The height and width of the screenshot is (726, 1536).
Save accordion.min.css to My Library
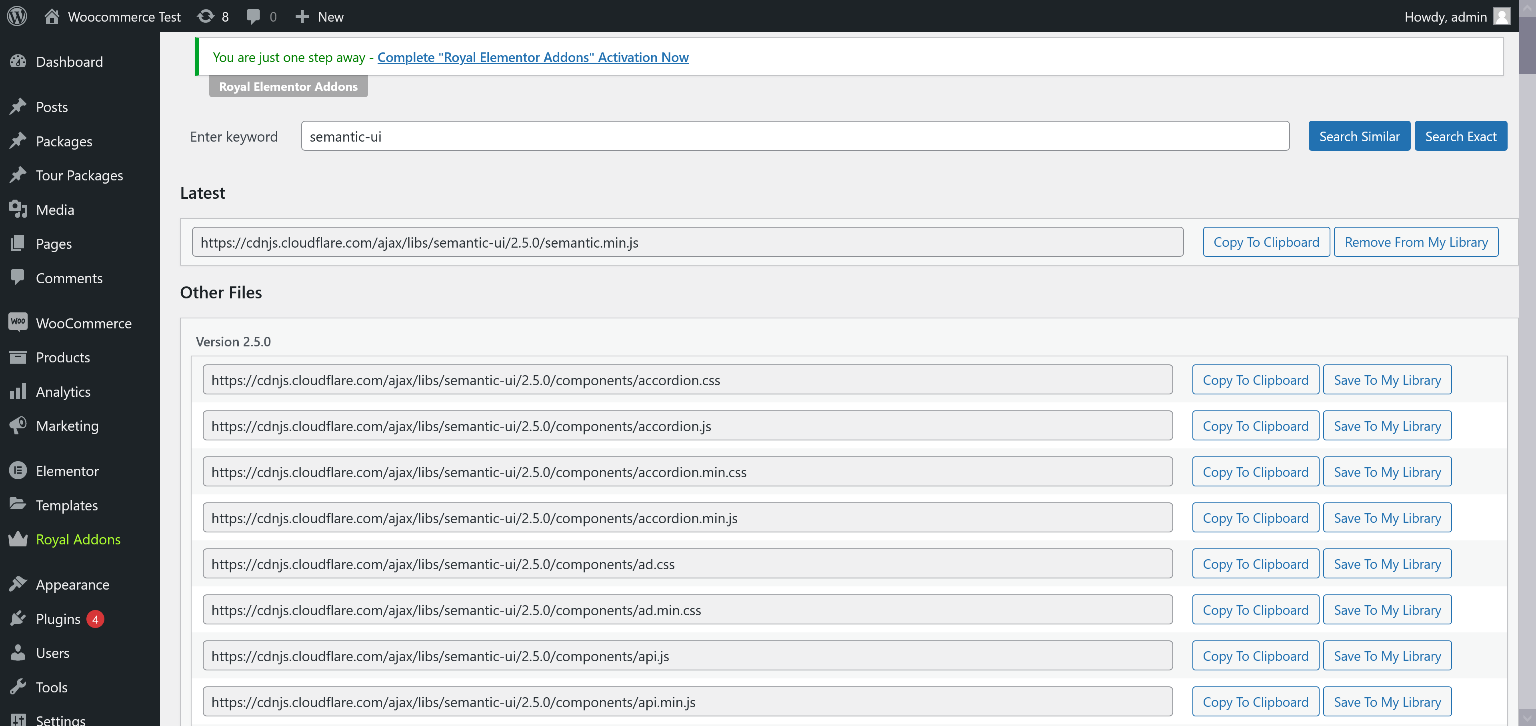1387,472
